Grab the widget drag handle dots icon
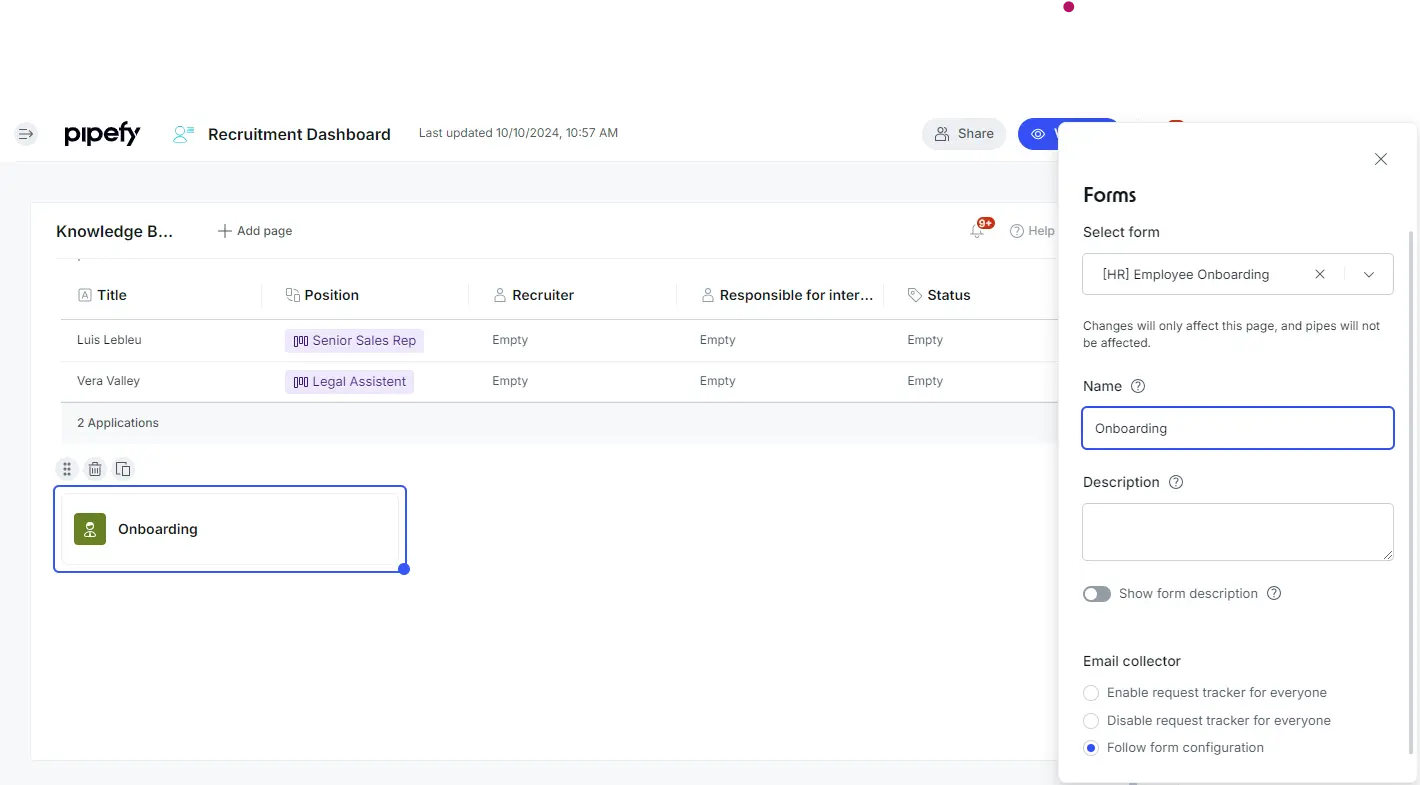 pos(66,468)
